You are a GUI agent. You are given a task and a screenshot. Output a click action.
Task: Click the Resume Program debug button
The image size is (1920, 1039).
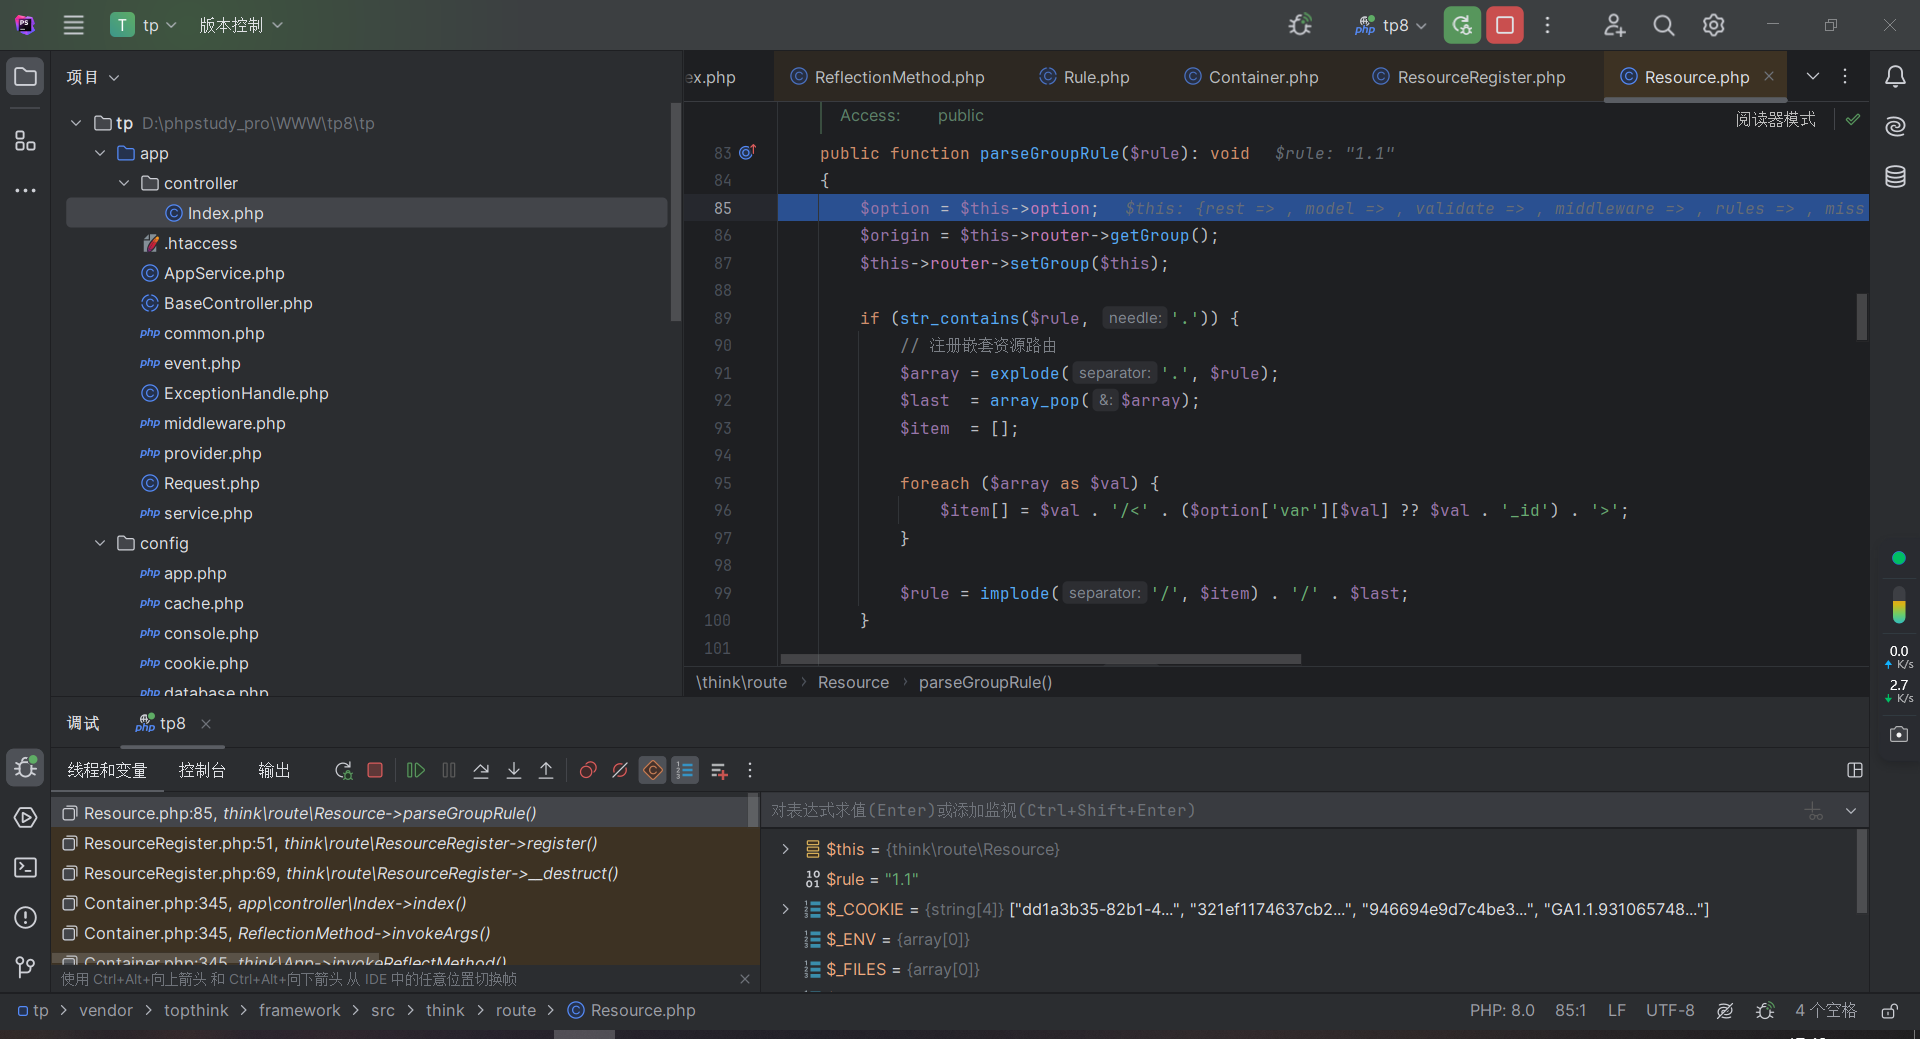tap(416, 770)
